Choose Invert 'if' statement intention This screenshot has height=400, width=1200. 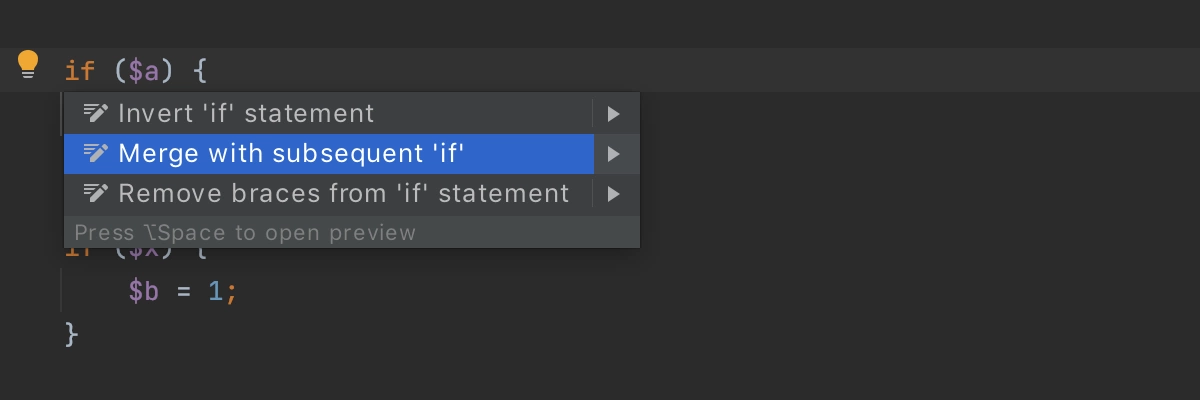pos(246,113)
